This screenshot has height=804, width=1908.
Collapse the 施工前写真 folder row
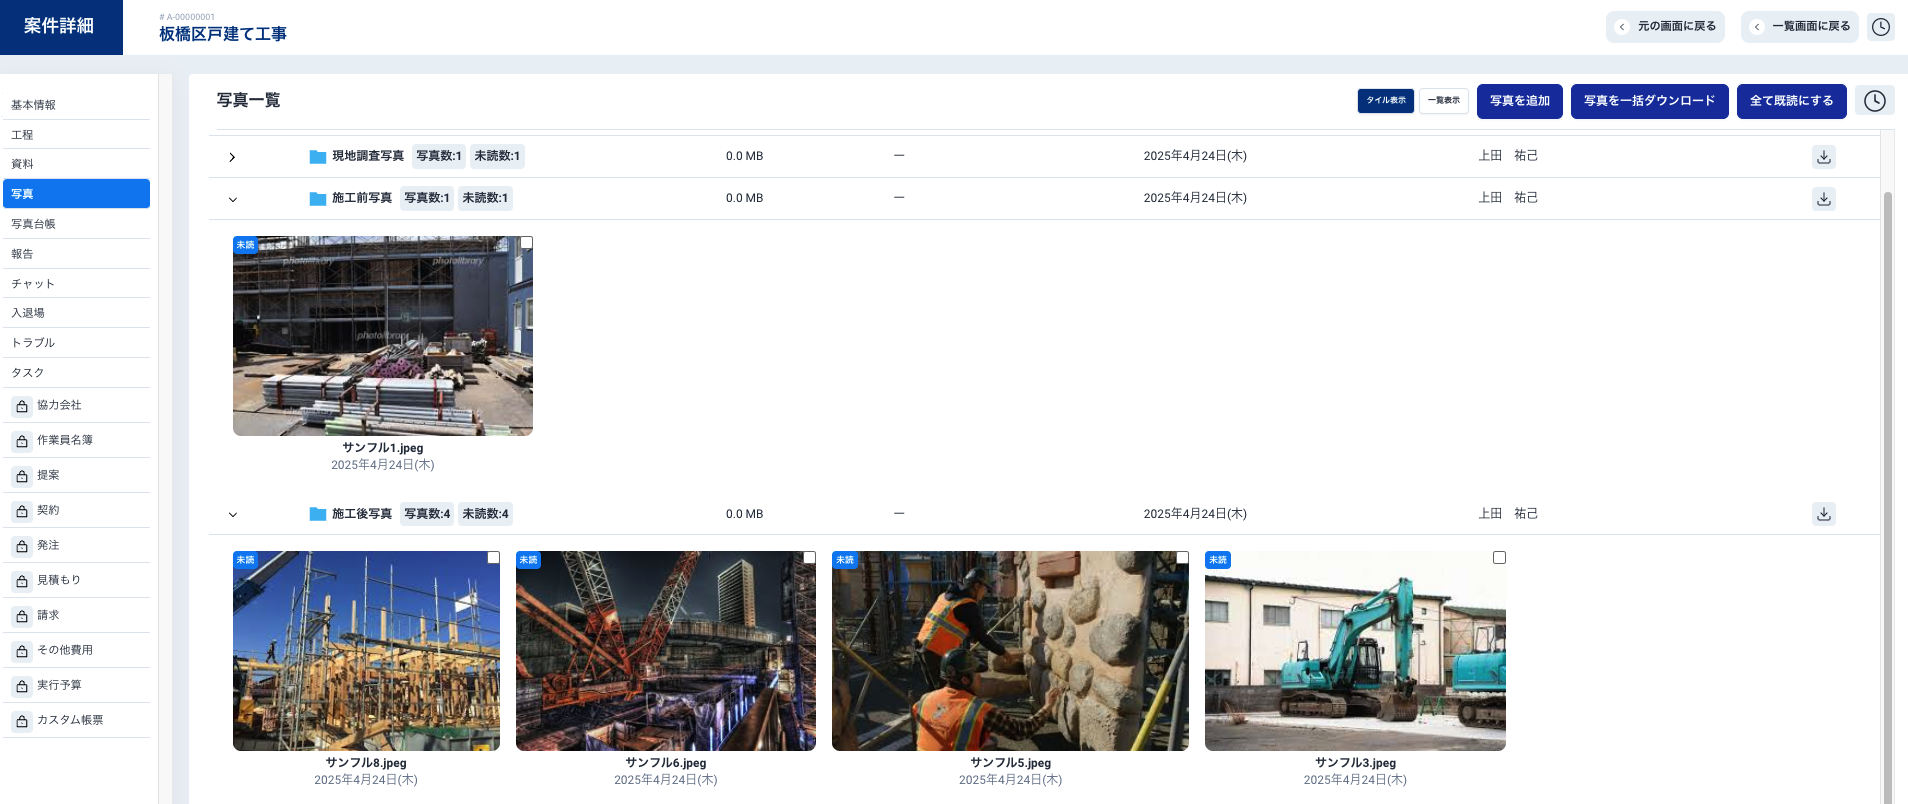(x=232, y=199)
